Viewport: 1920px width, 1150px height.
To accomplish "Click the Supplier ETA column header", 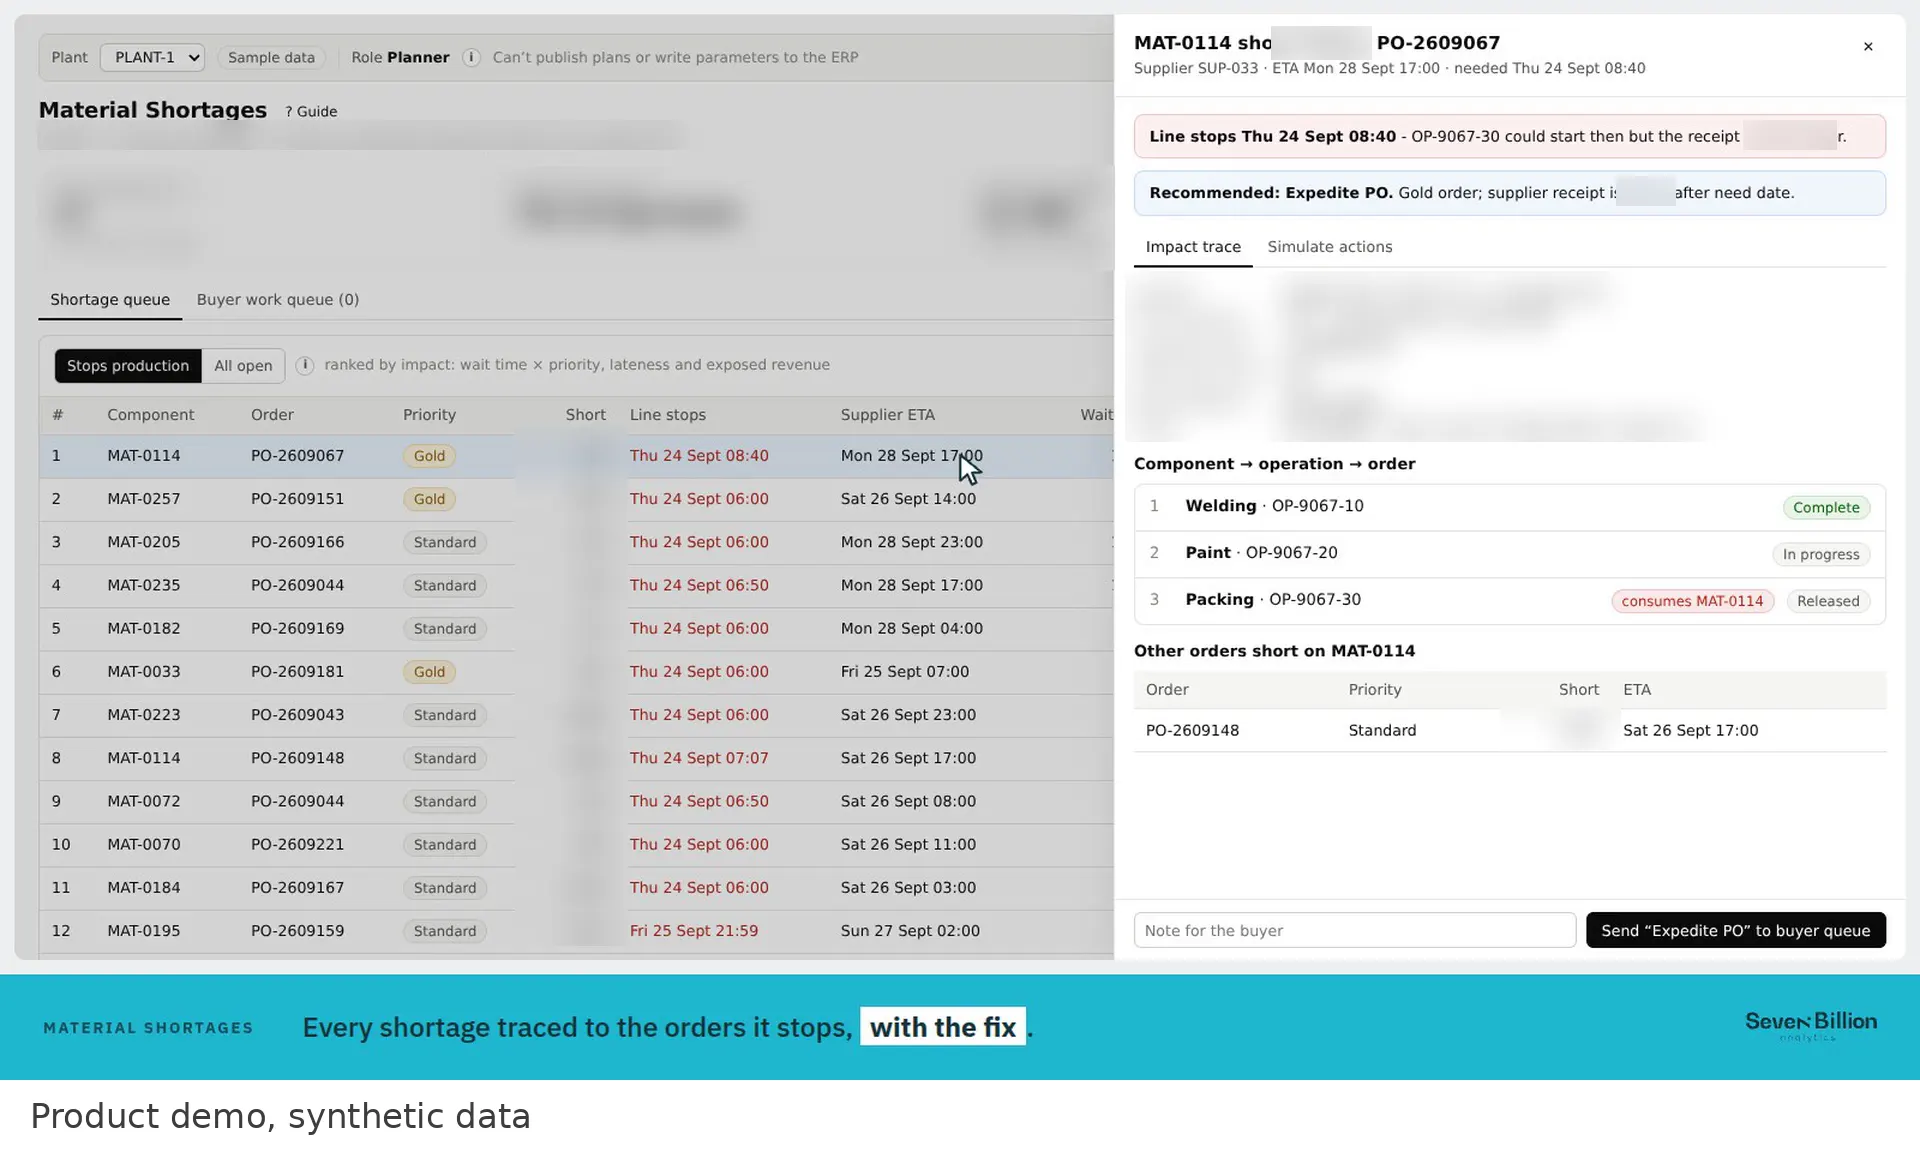I will (887, 414).
